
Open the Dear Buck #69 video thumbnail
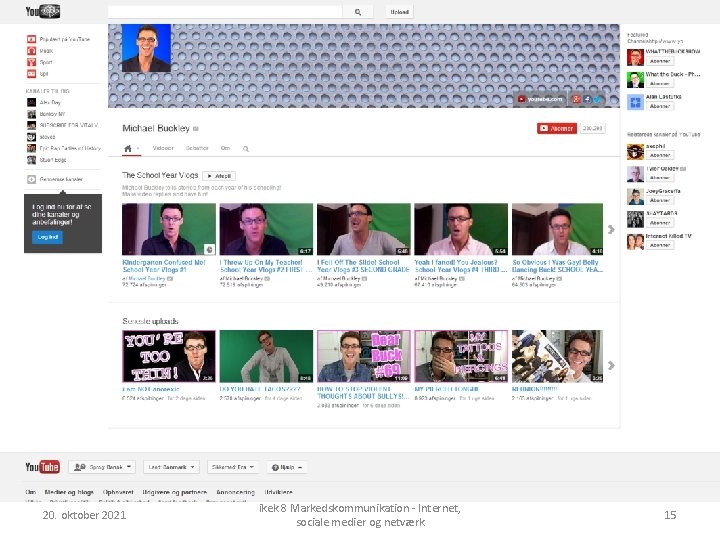(364, 356)
